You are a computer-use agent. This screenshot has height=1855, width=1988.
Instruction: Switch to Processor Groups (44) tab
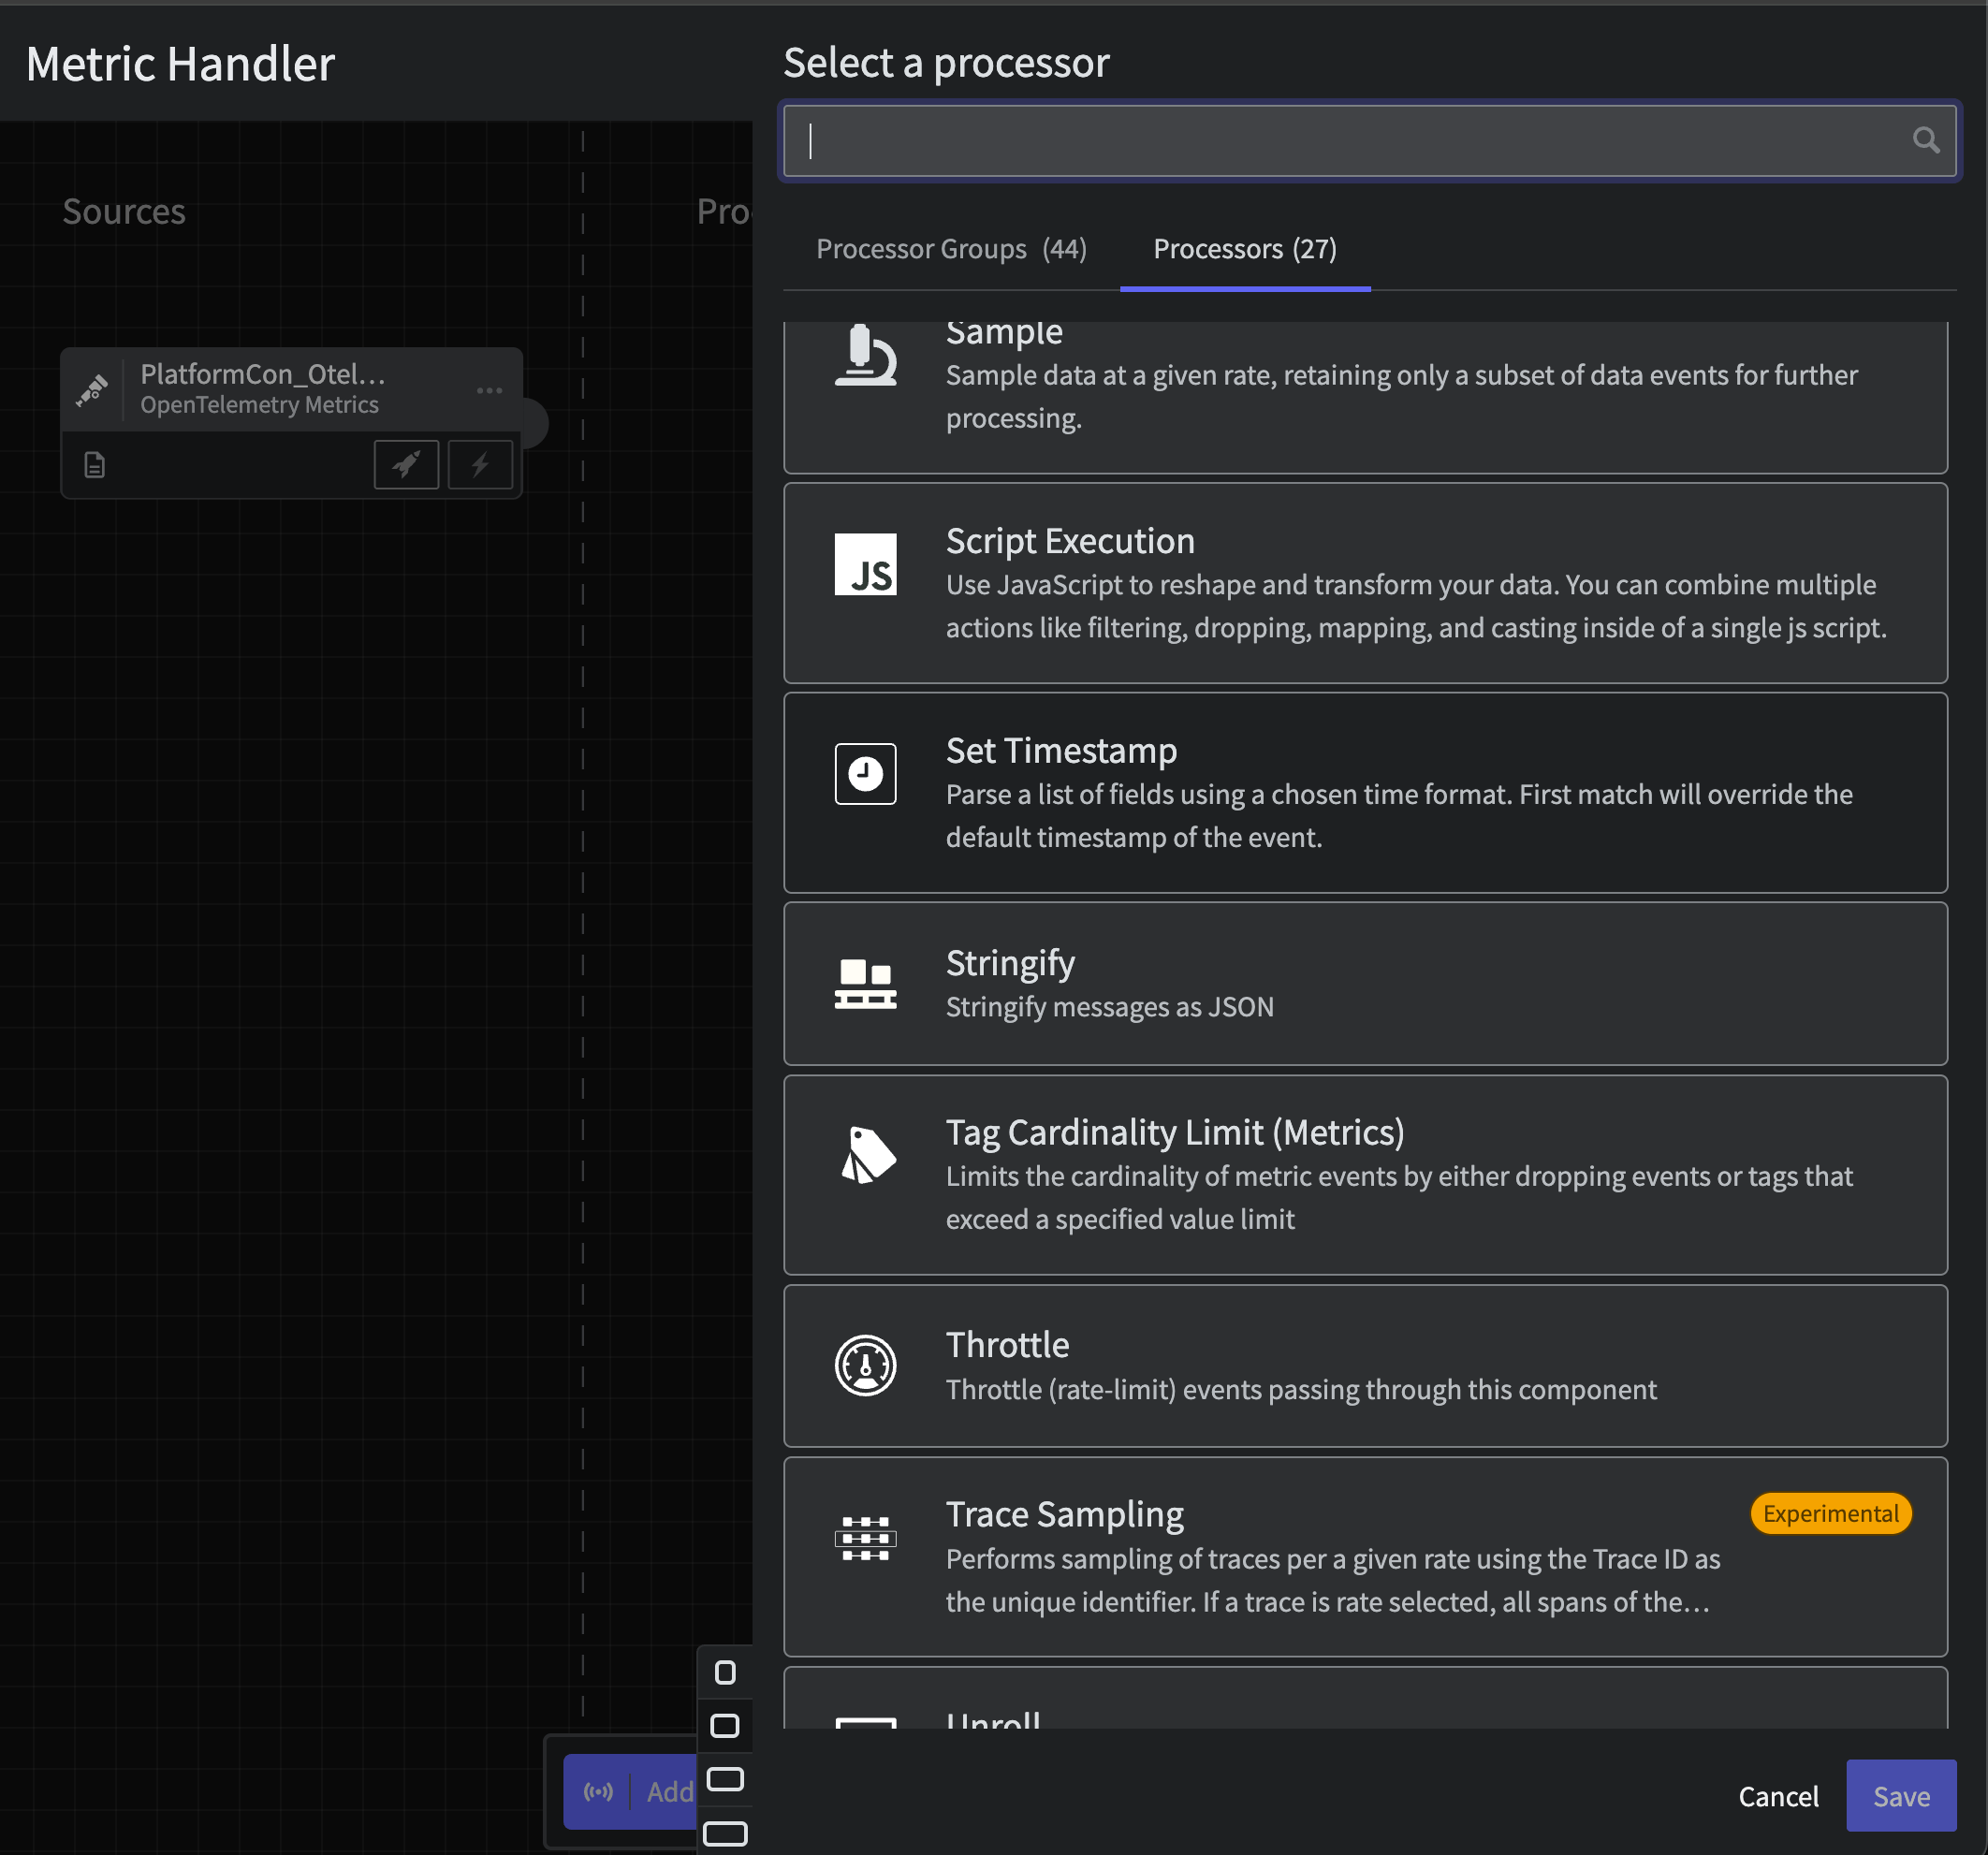(951, 249)
